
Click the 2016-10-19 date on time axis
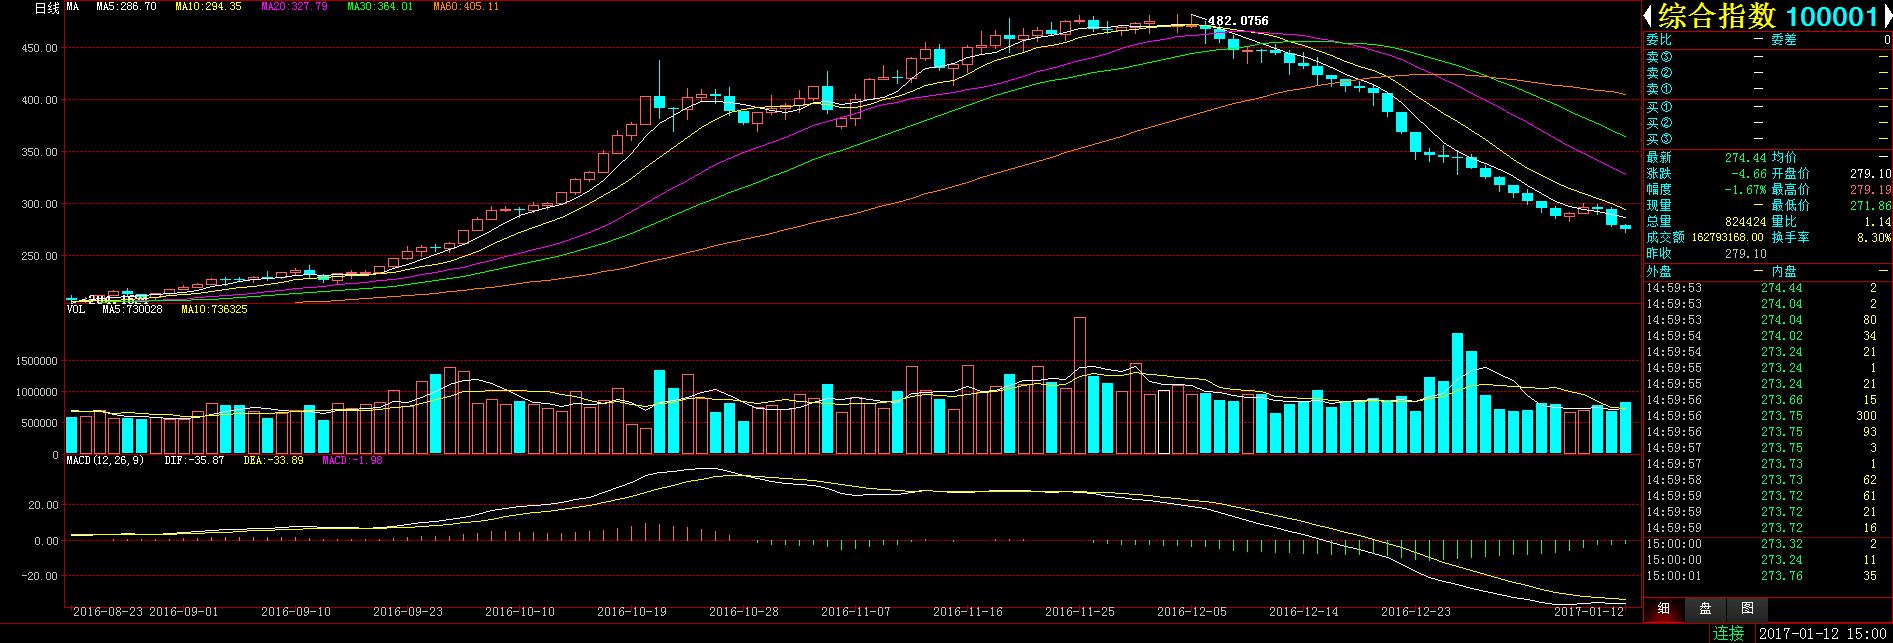(x=631, y=611)
